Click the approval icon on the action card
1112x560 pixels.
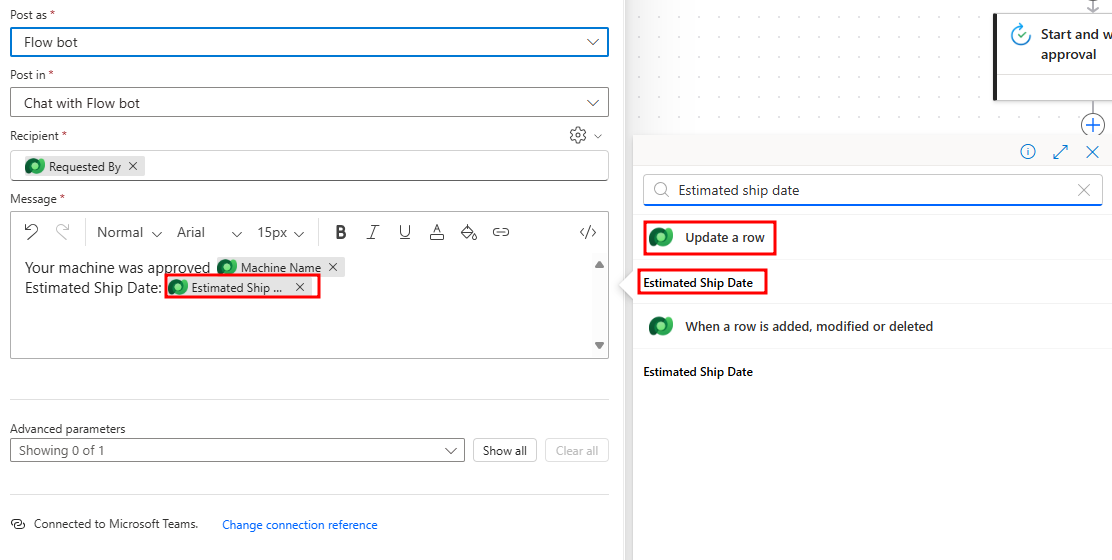coord(1020,35)
